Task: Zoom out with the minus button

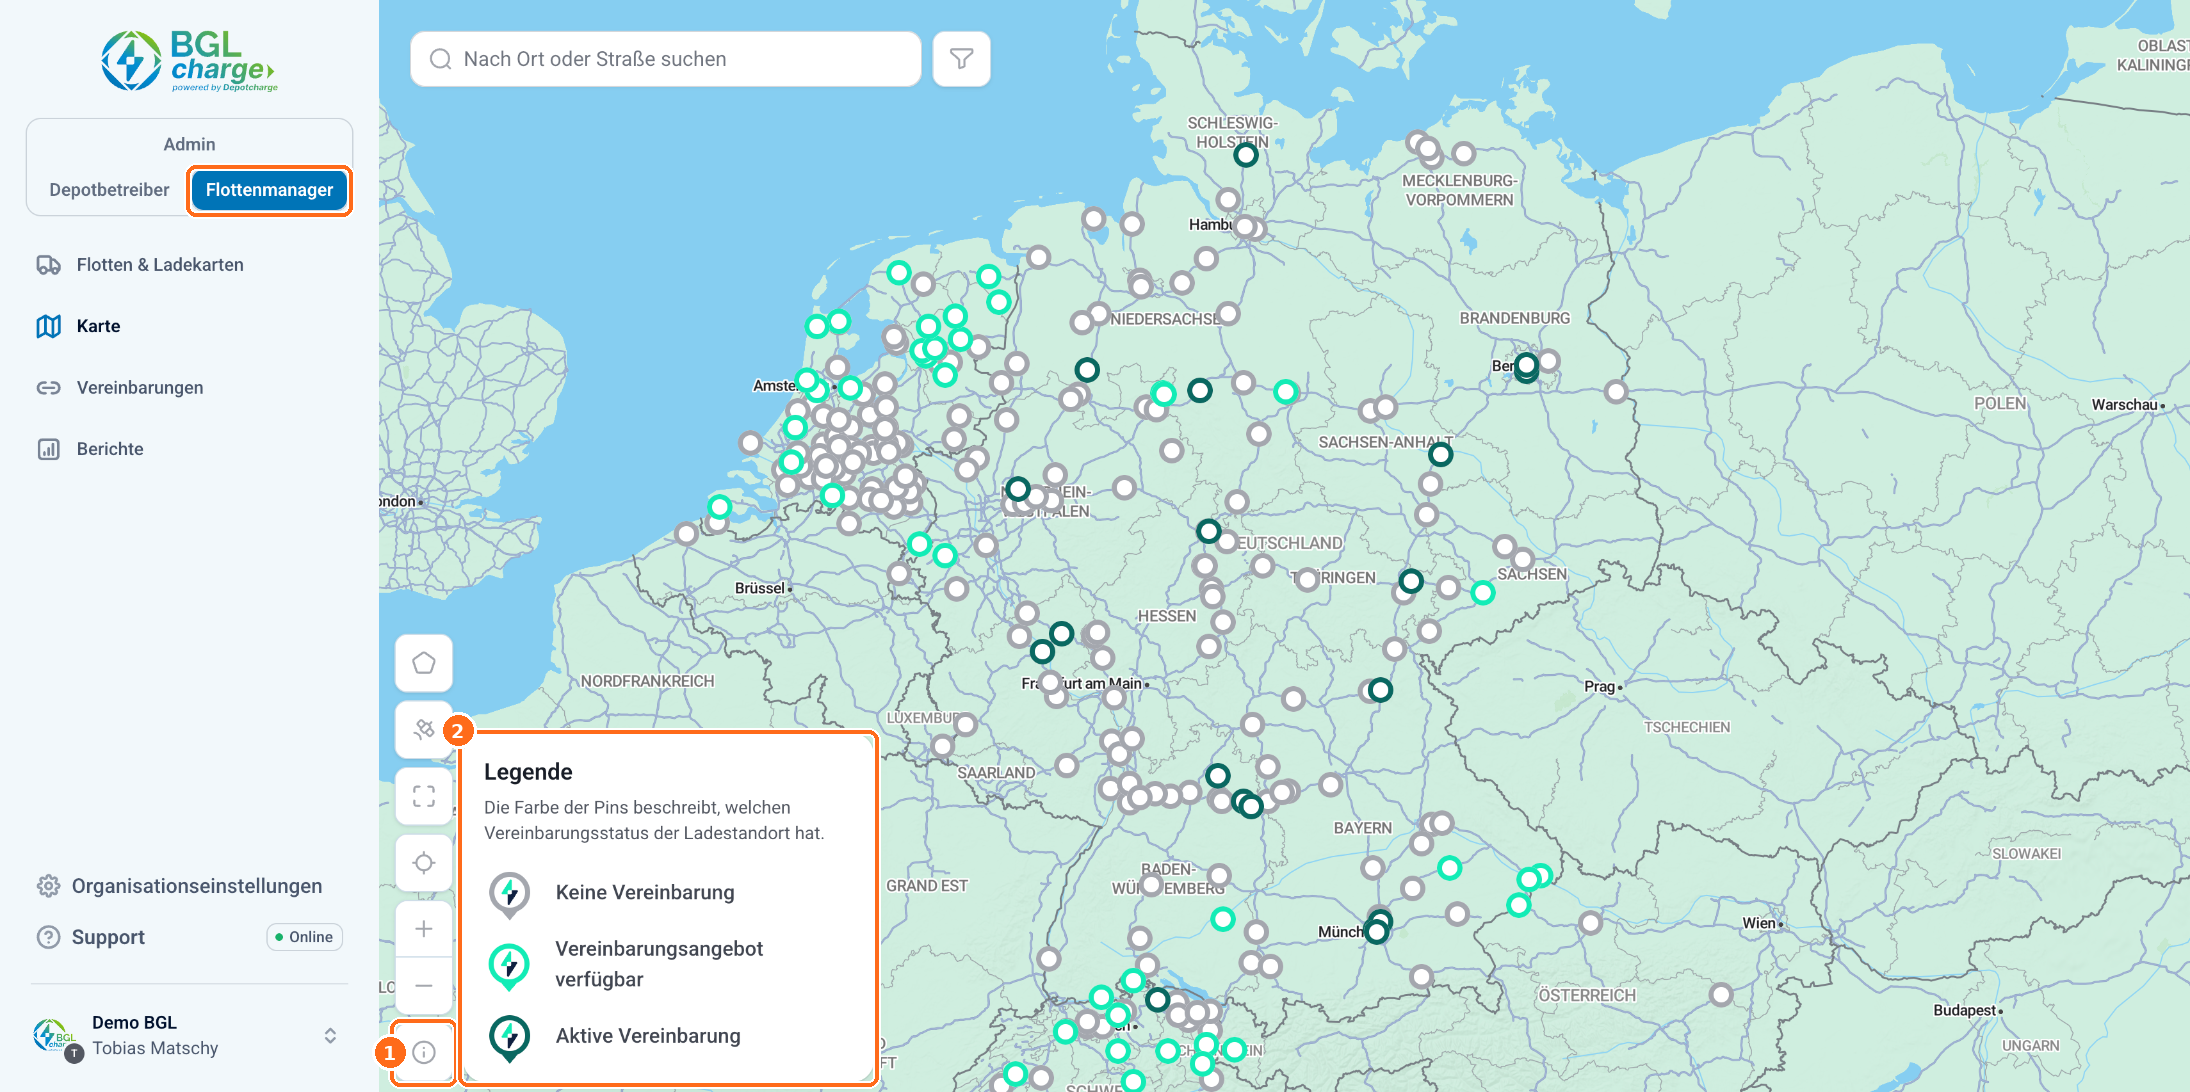Action: tap(424, 986)
